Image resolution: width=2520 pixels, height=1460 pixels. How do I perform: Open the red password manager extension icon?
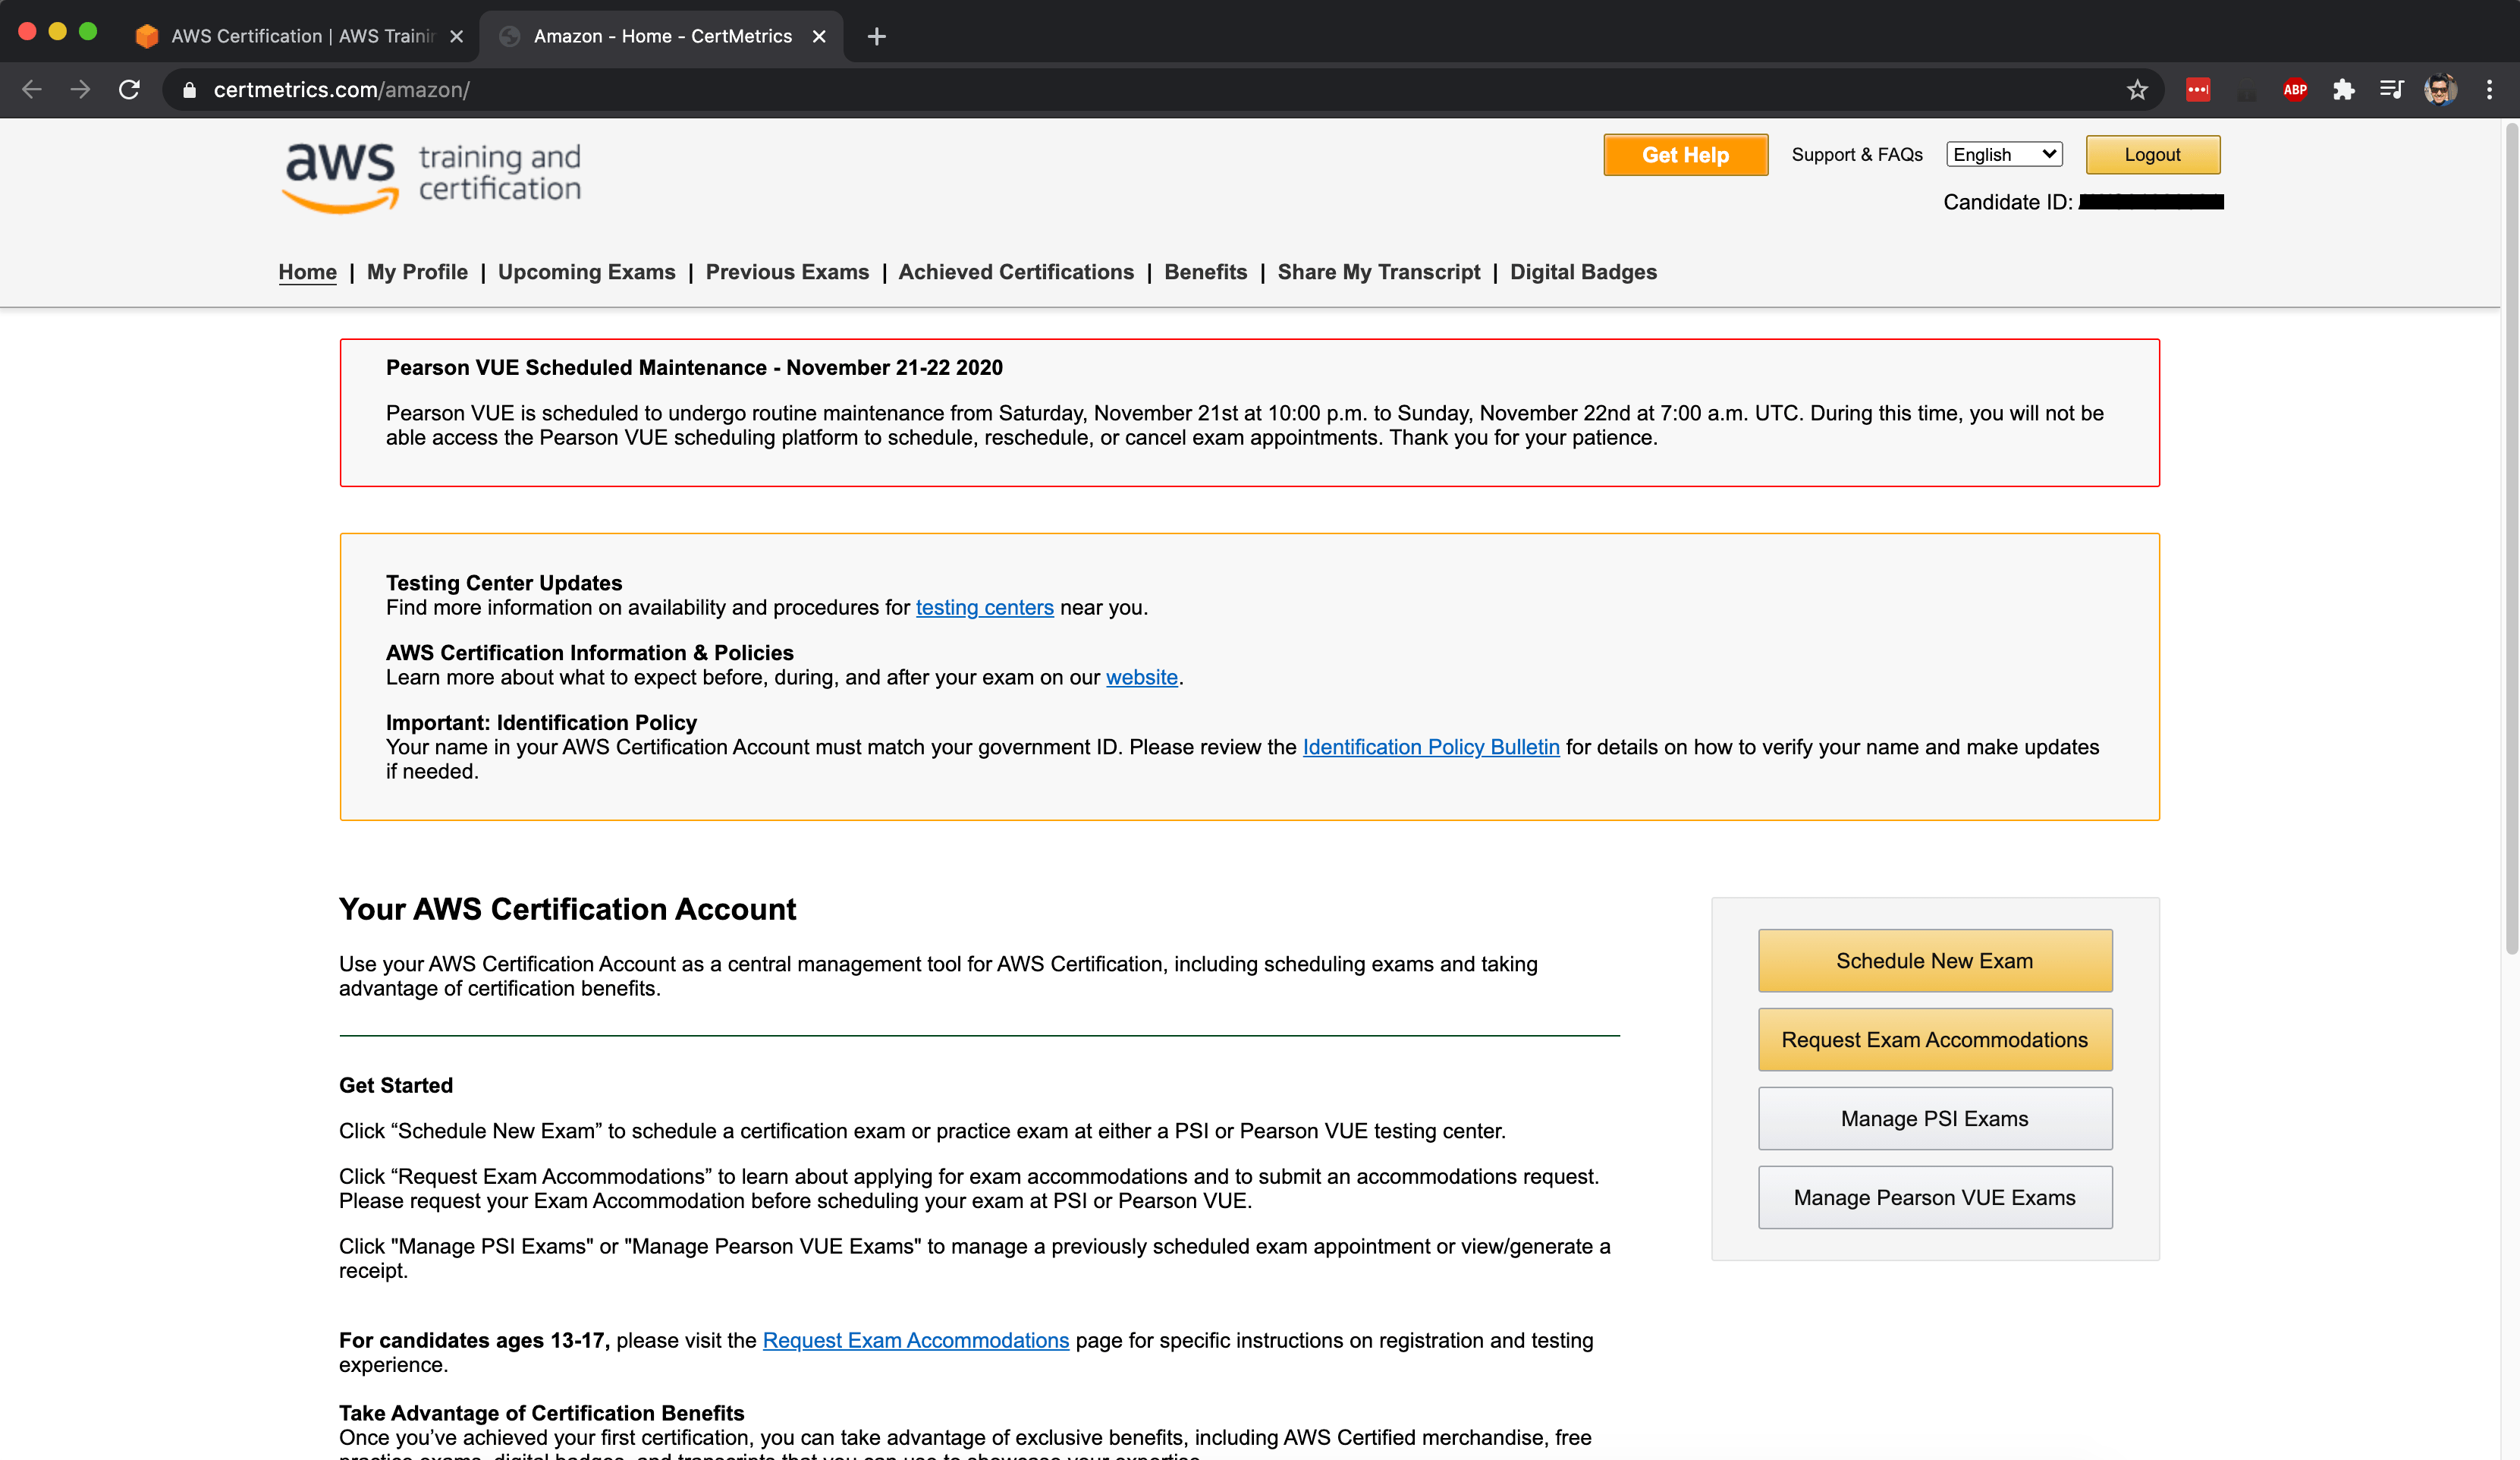(2198, 90)
